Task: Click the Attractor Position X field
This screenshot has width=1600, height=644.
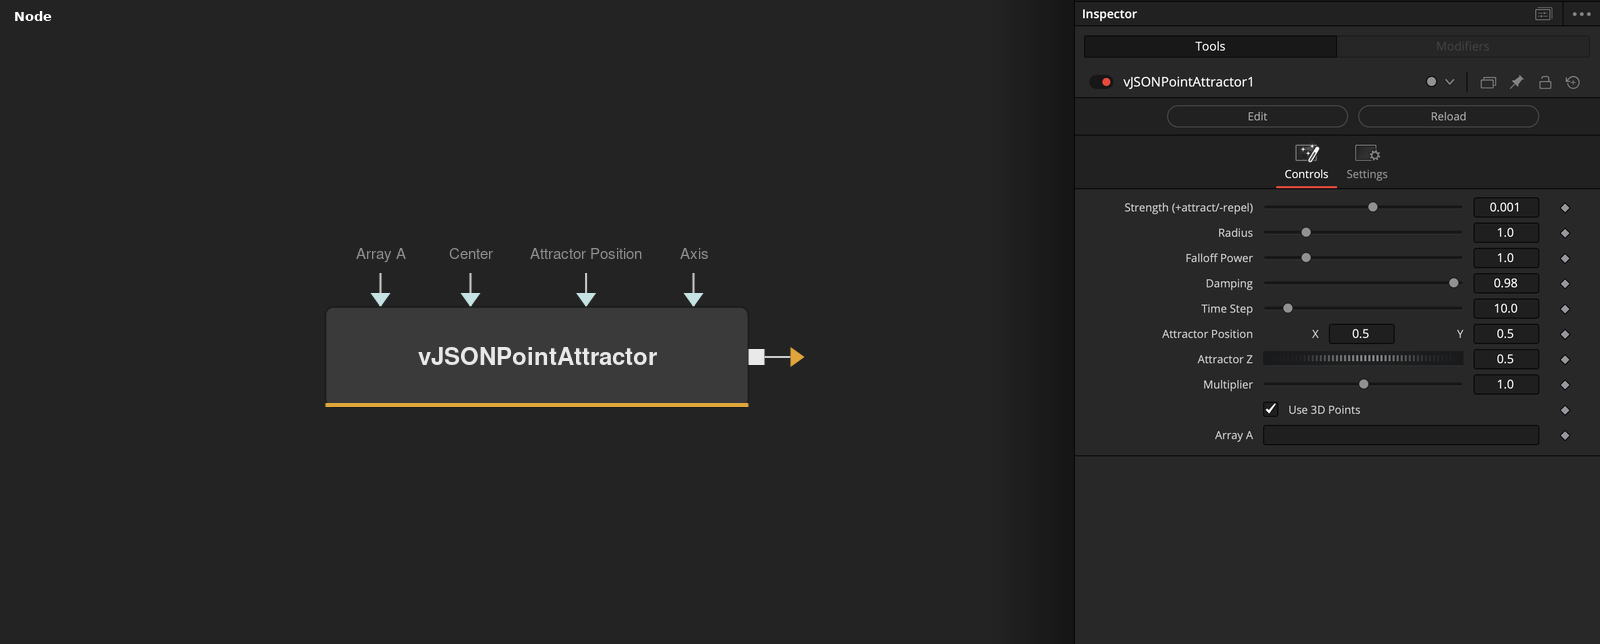Action: coord(1361,334)
